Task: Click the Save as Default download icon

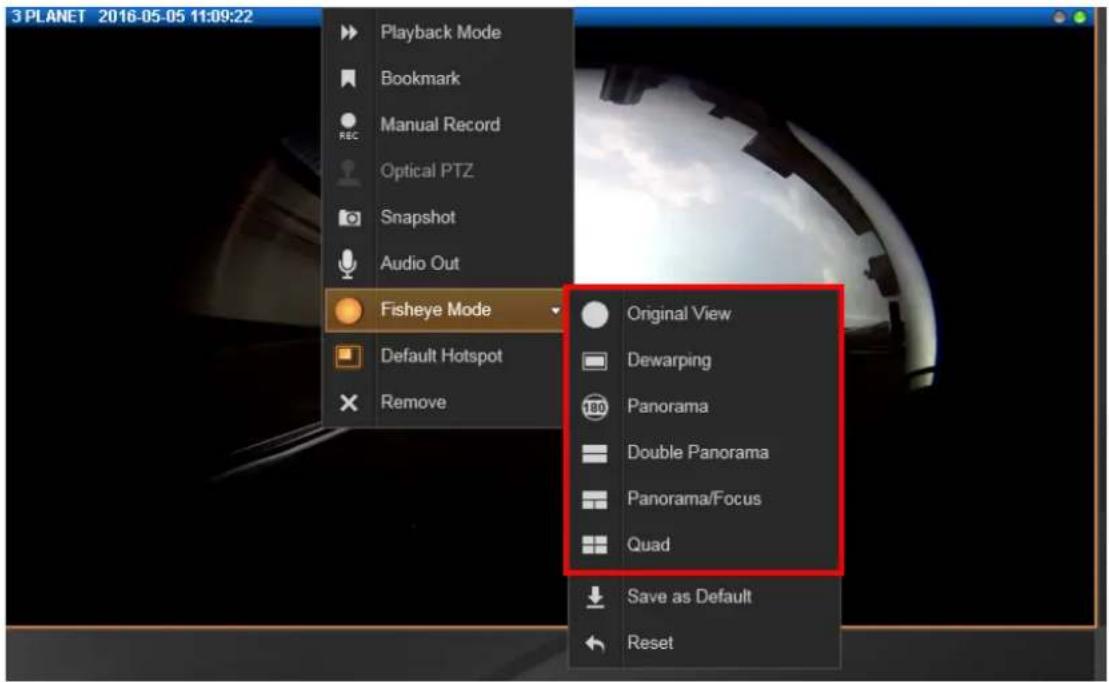Action: [x=596, y=597]
